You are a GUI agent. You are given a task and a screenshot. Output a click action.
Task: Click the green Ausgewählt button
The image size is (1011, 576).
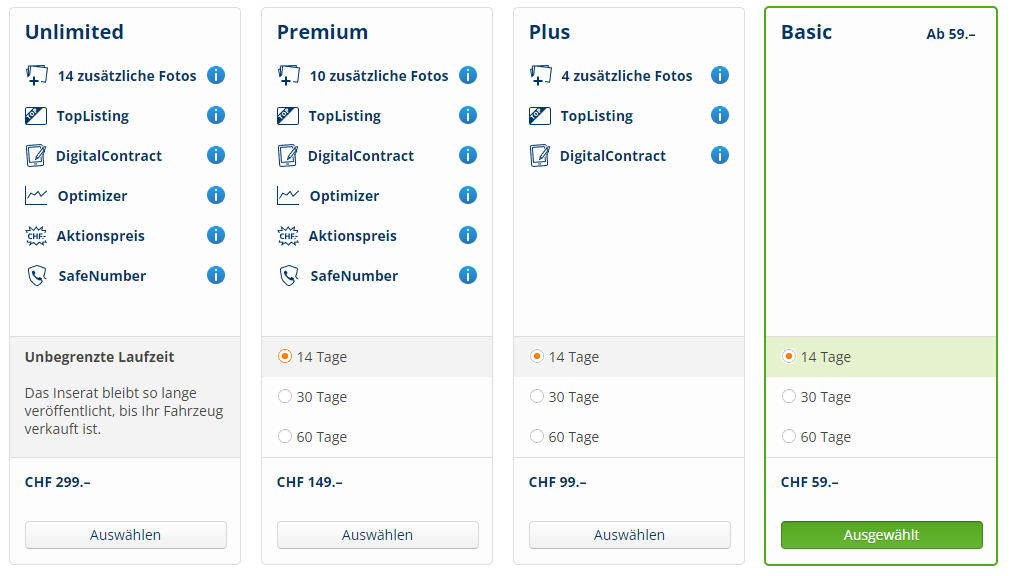(x=881, y=535)
